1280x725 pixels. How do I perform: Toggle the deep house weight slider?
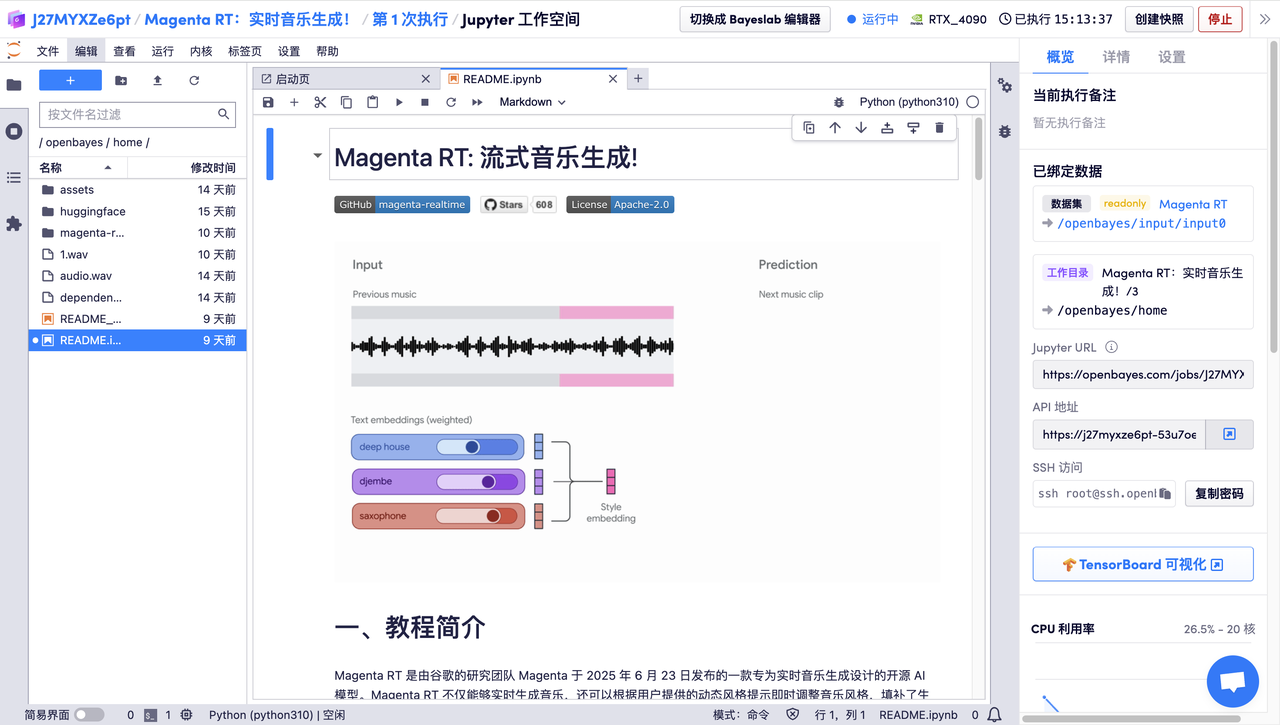(x=477, y=447)
